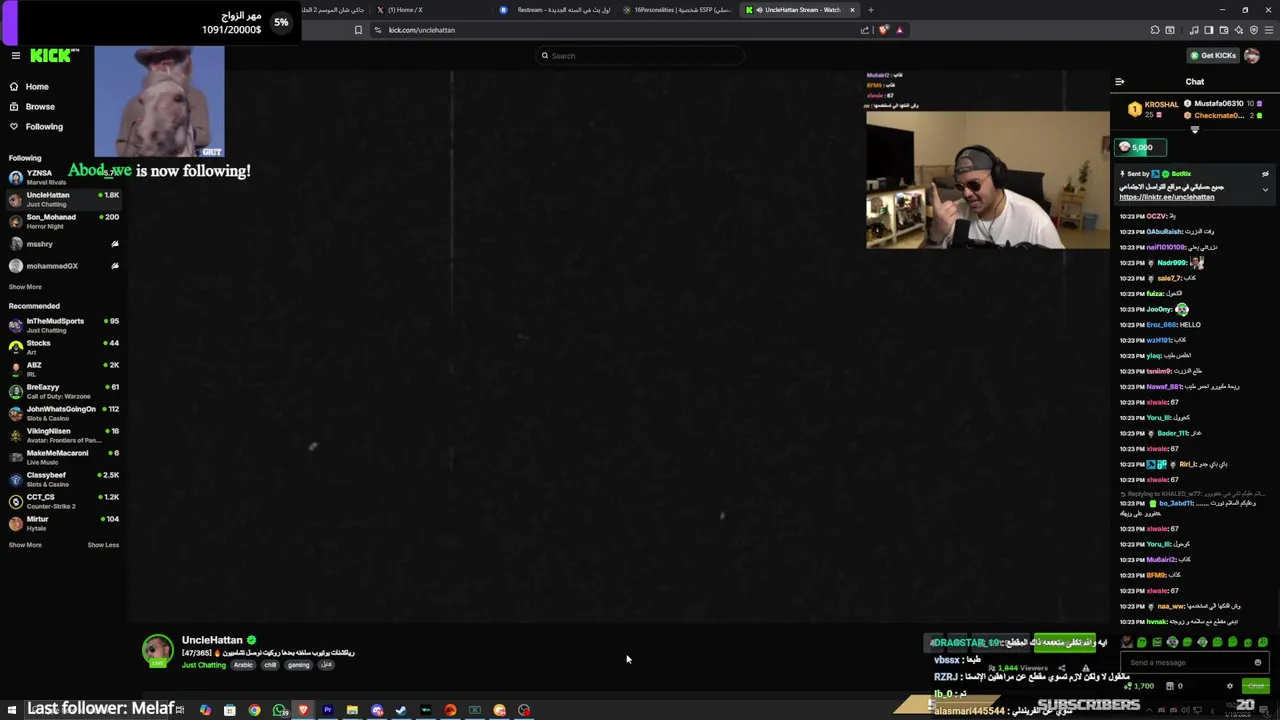This screenshot has height=720, width=1280.
Task: Open Brave Rewards triangle icon
Action: [x=899, y=30]
